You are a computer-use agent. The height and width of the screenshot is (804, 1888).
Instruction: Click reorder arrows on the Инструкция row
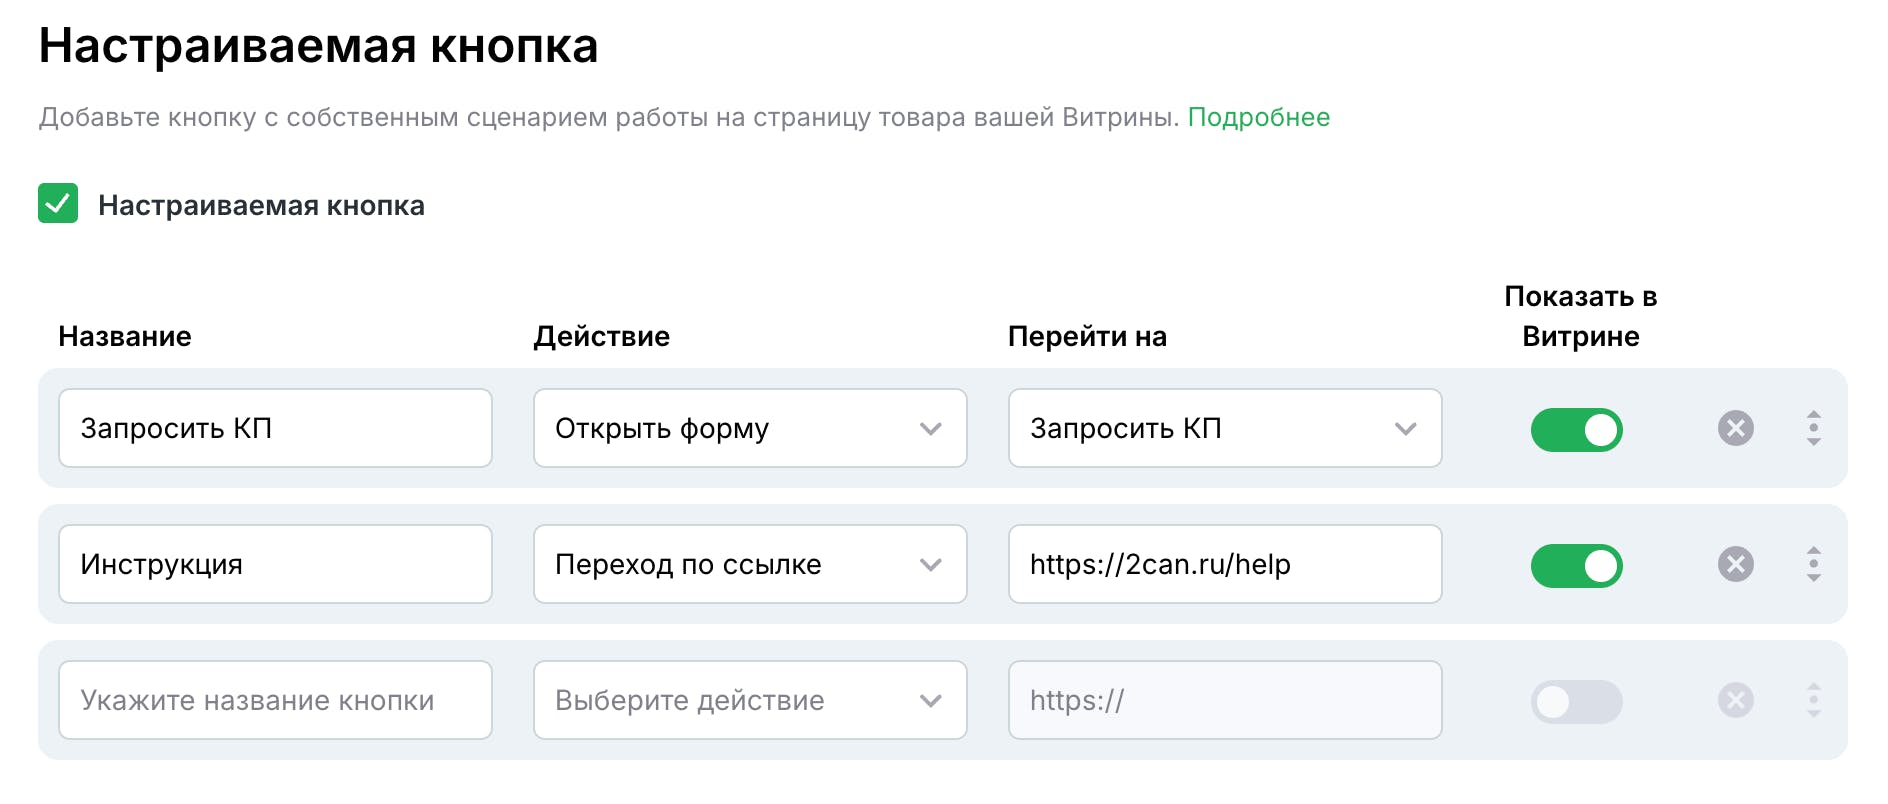[x=1813, y=564]
